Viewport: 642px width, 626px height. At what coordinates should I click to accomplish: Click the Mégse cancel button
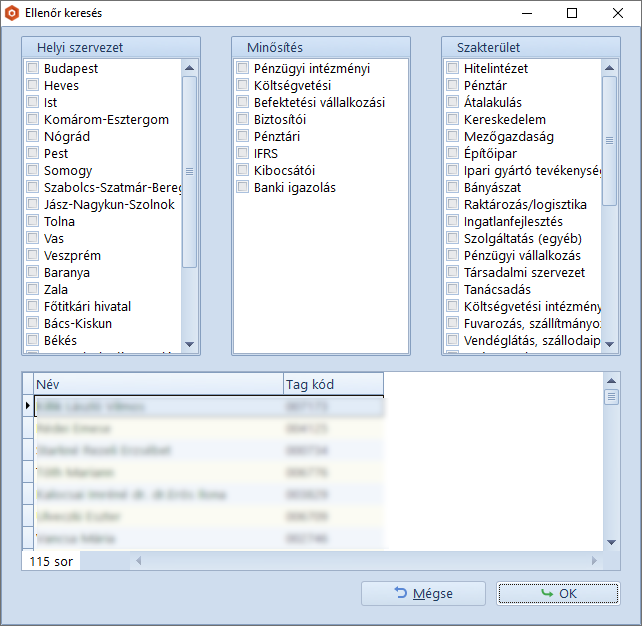(x=423, y=593)
